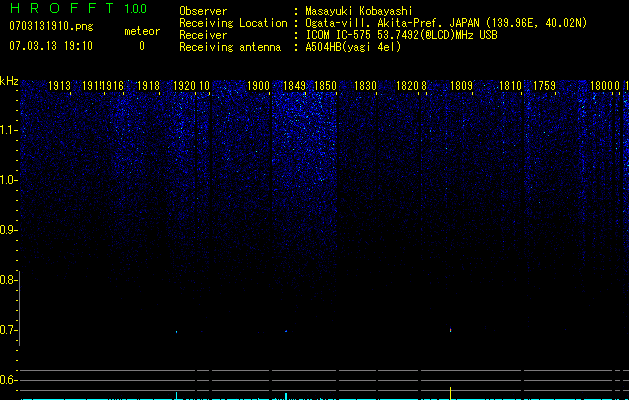
Task: Click the red echo dot below 1809
Action: [450, 330]
